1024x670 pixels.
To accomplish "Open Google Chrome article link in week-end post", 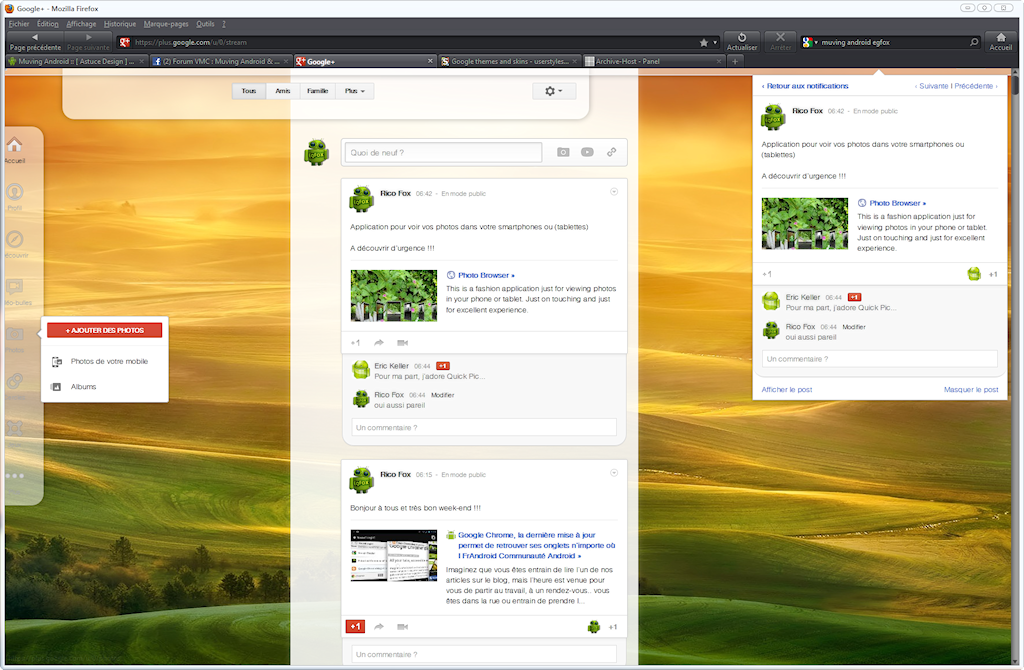I will [536, 545].
